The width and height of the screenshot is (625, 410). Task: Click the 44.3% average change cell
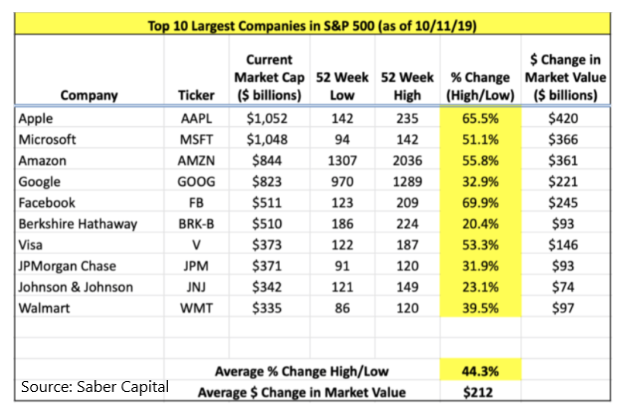coord(480,371)
